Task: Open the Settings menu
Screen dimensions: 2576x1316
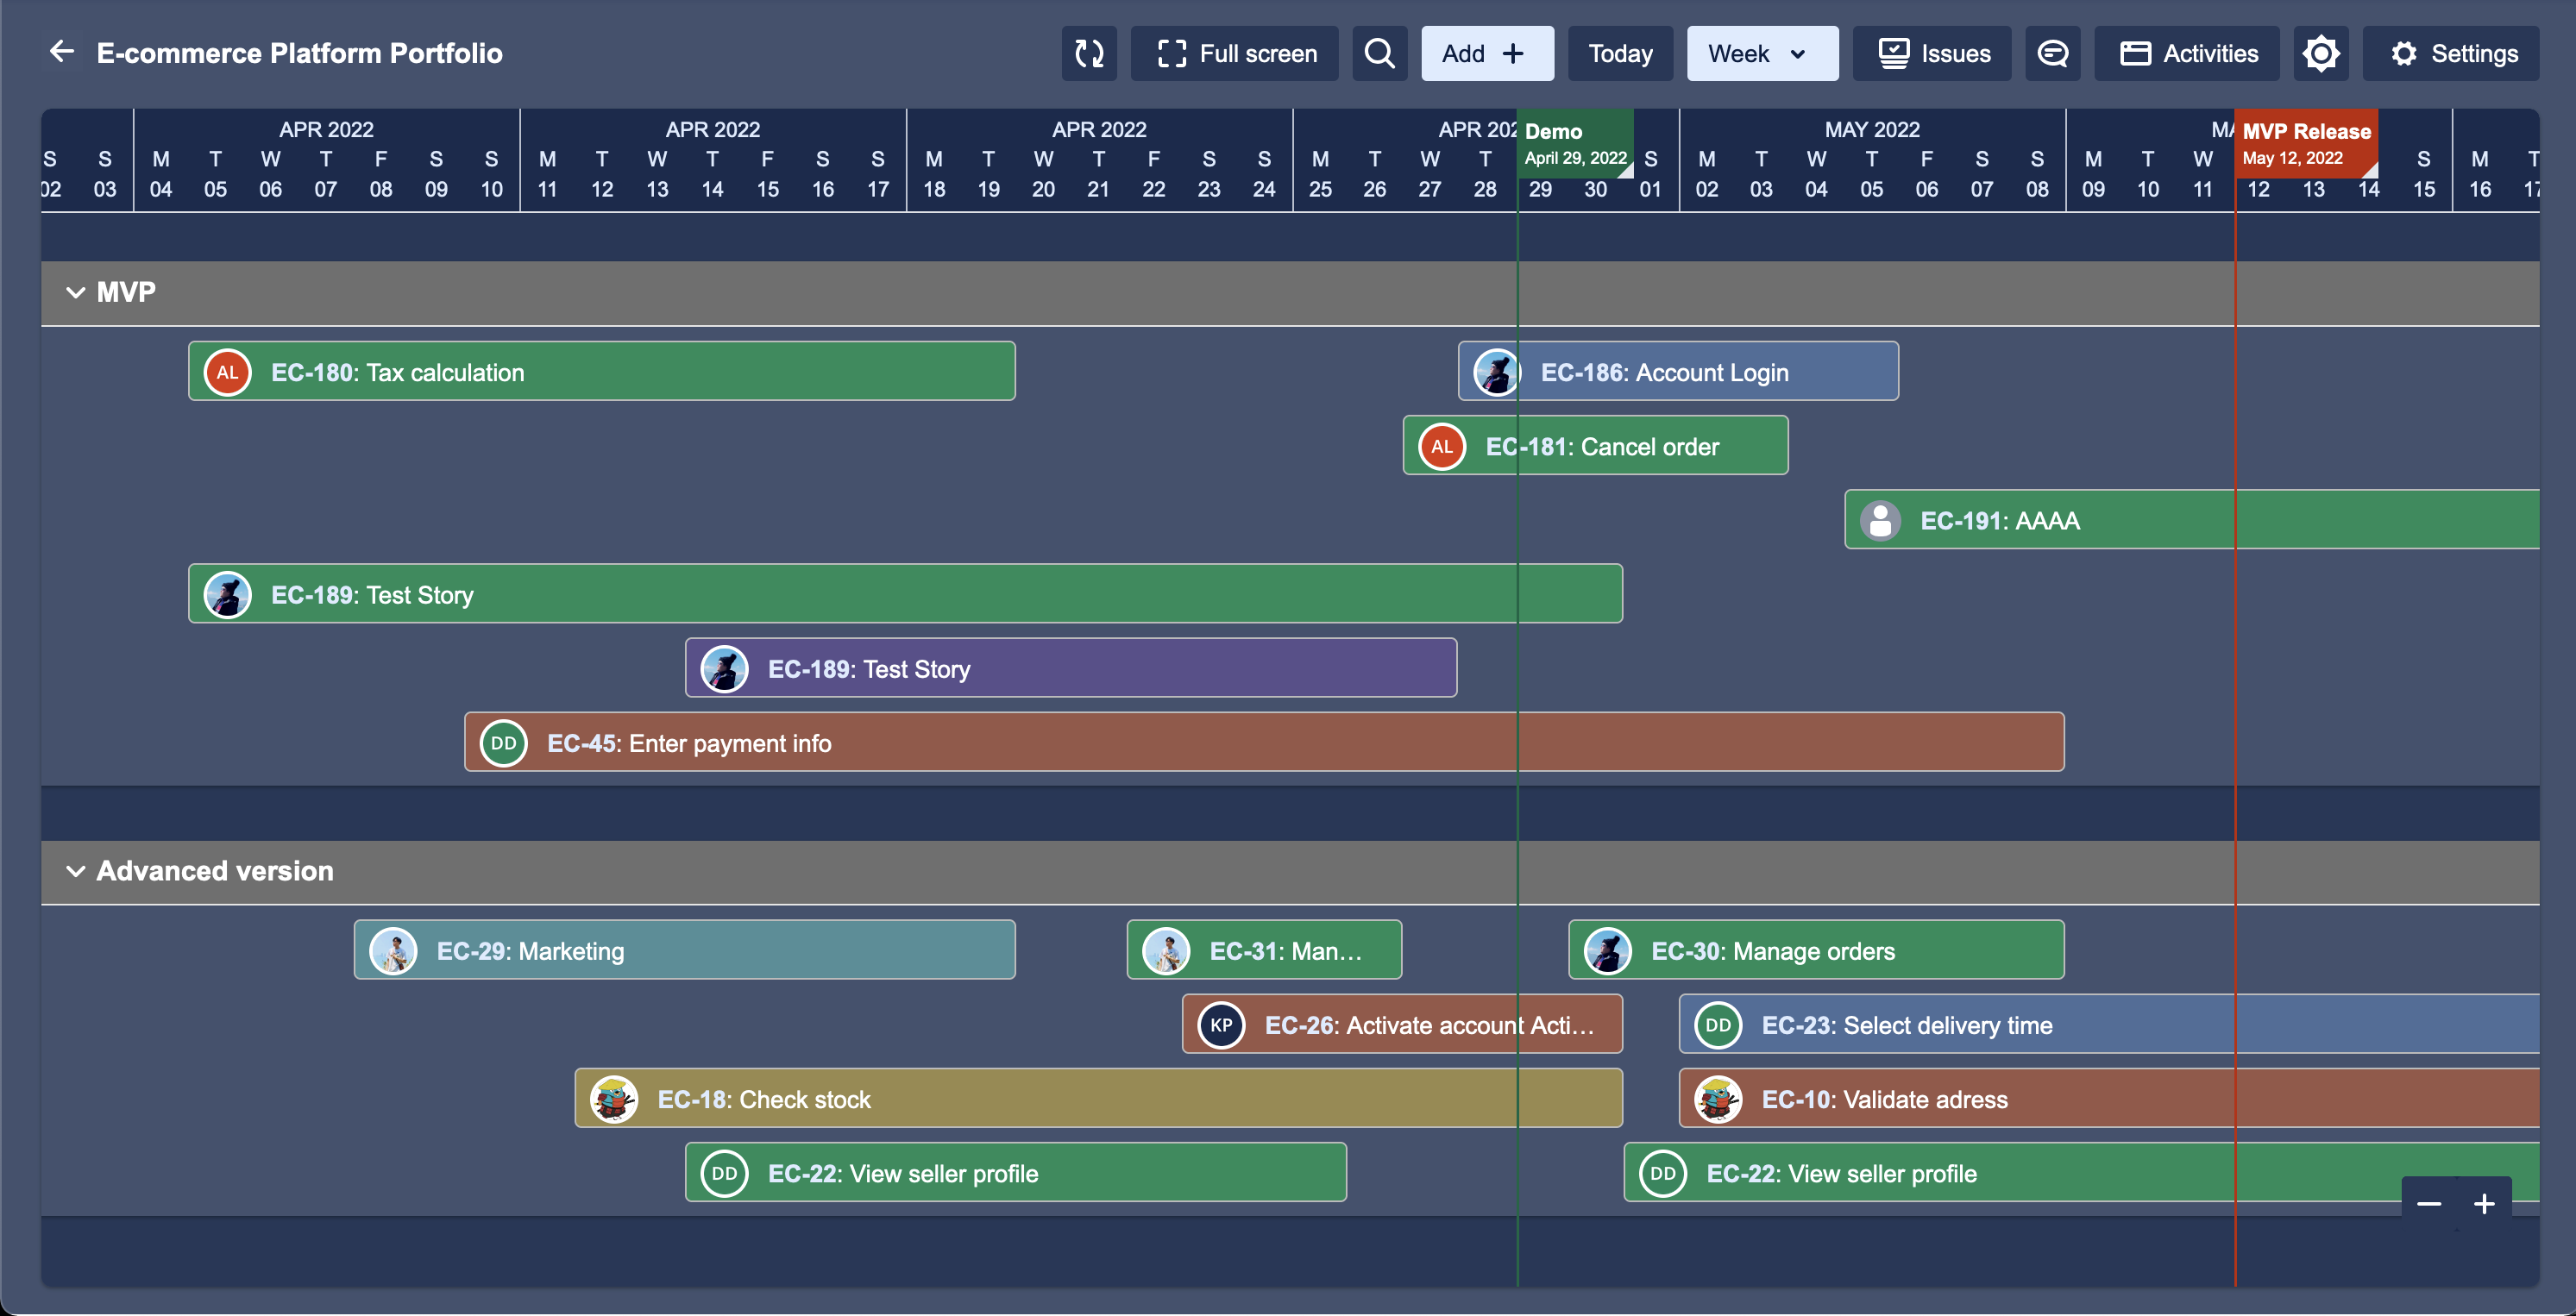Action: [2452, 54]
